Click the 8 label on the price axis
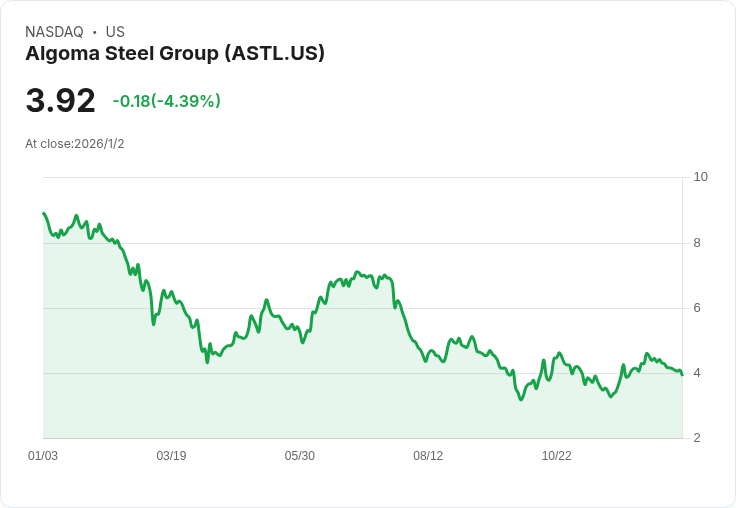736x508 pixels. [x=697, y=242]
